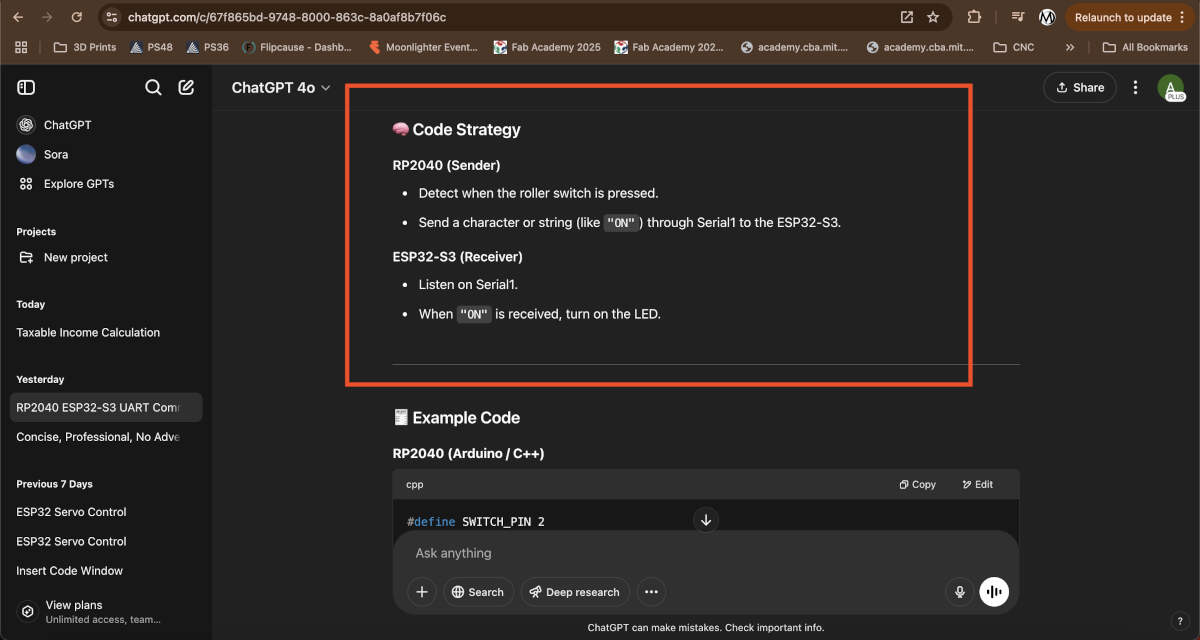
Task: Open the media controls icon
Action: coord(1018,17)
